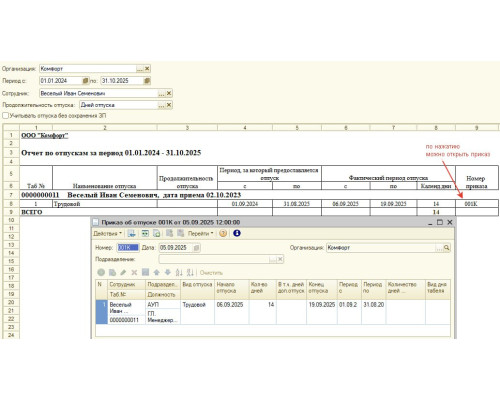
Task: Click the Номер field containing 001К
Action: point(128,248)
